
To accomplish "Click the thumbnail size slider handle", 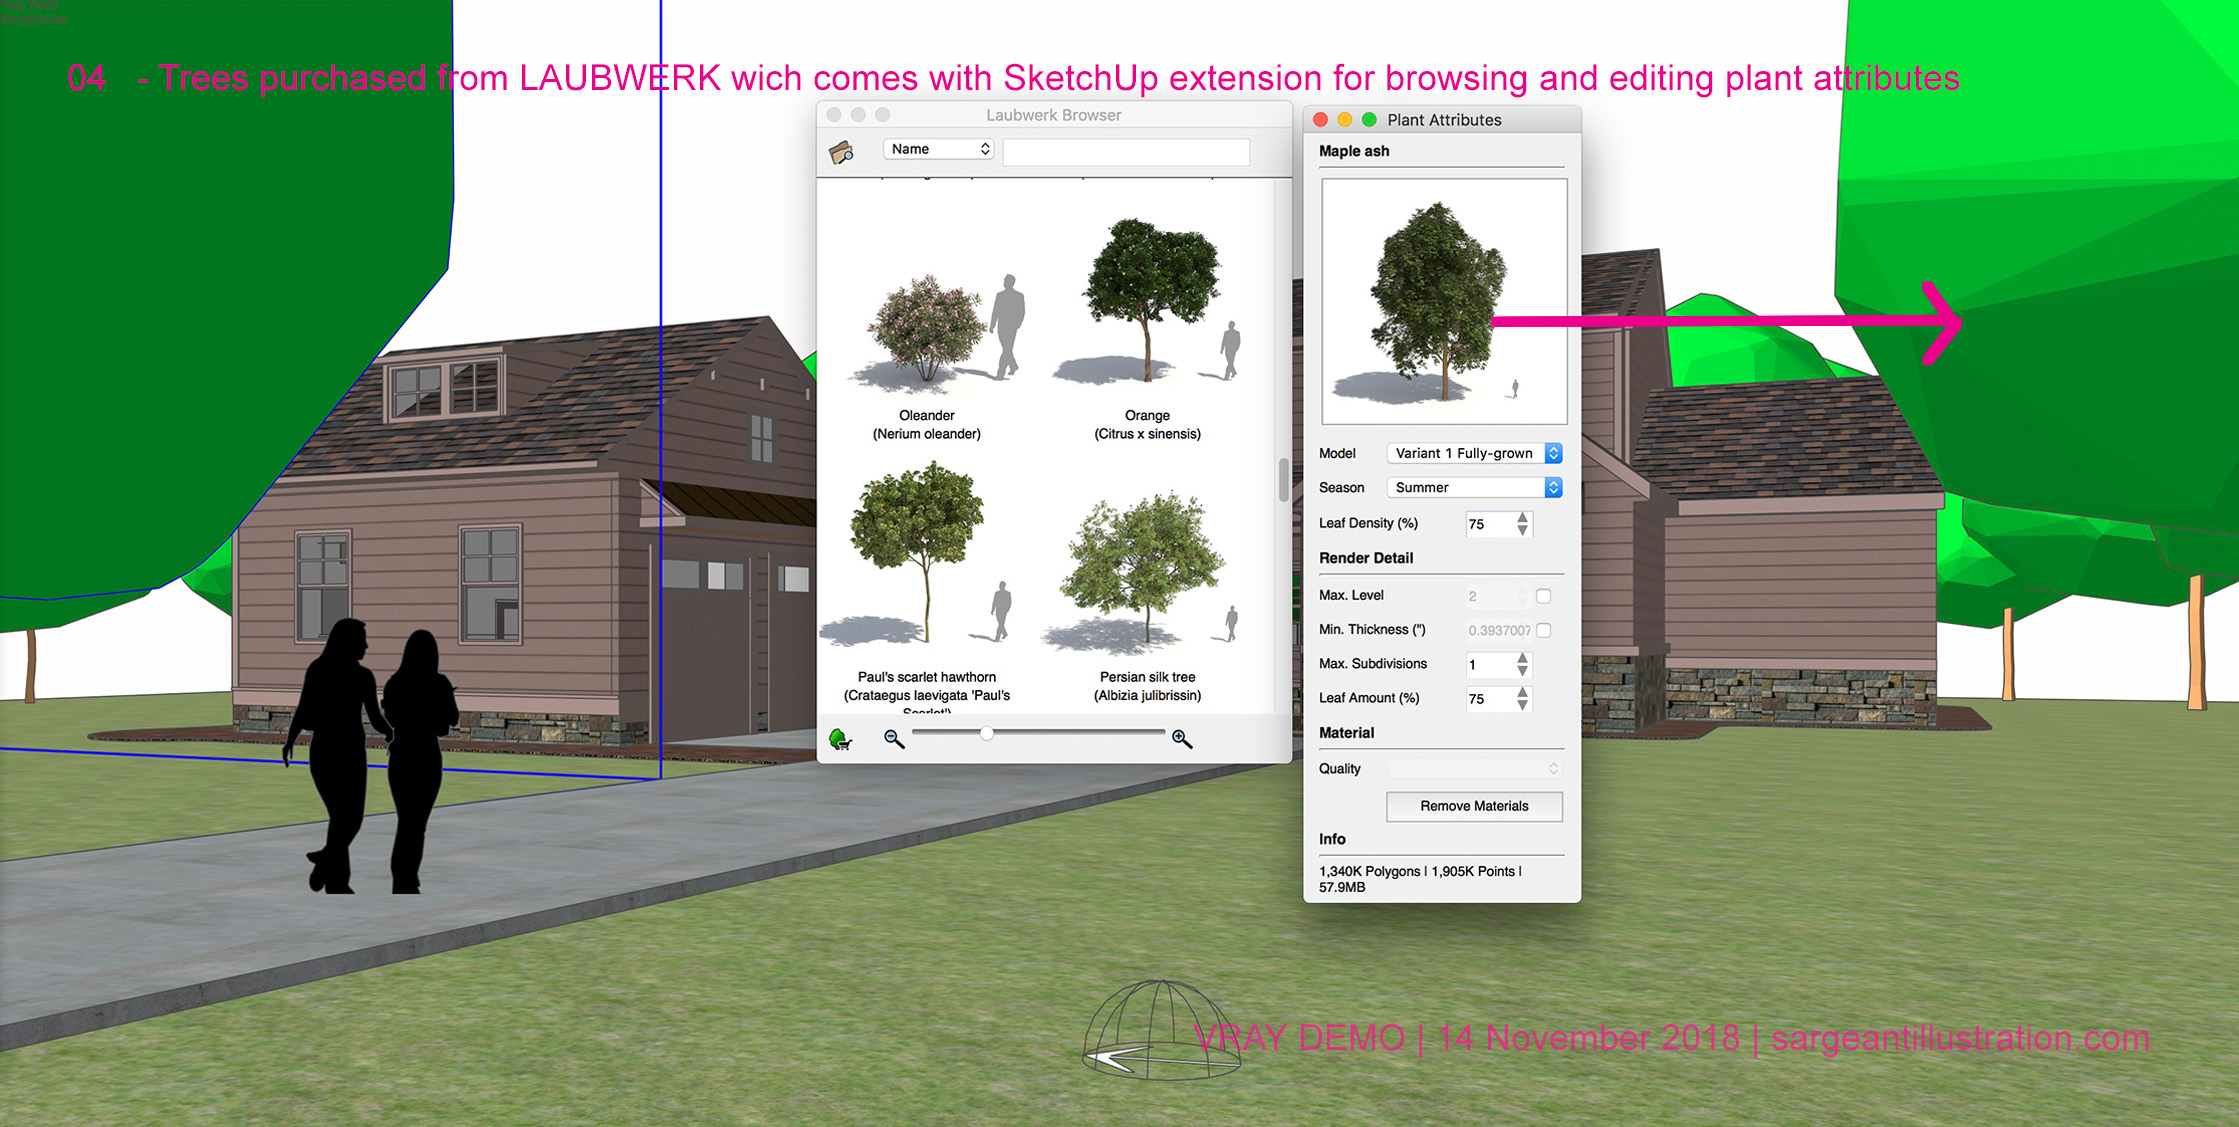I will point(987,734).
